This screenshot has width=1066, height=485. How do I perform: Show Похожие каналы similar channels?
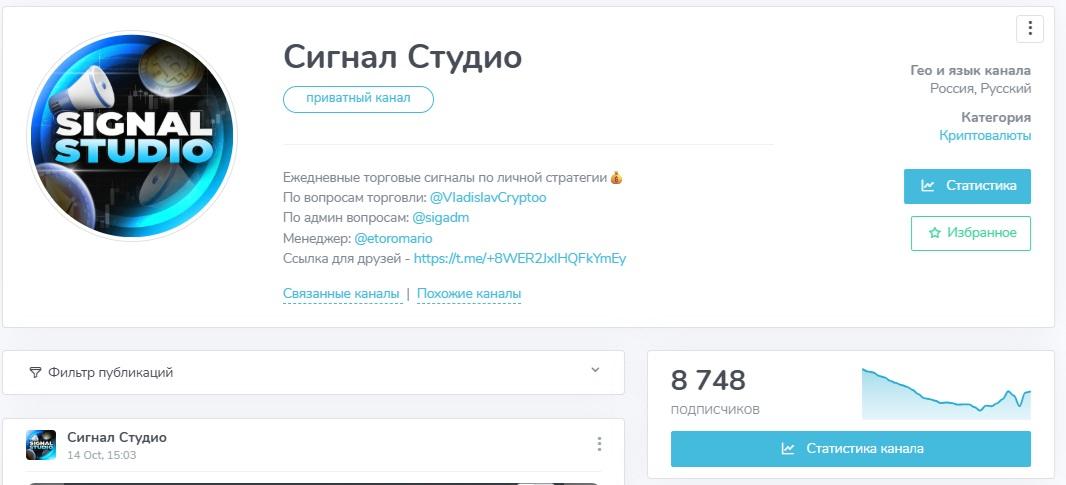coord(469,294)
